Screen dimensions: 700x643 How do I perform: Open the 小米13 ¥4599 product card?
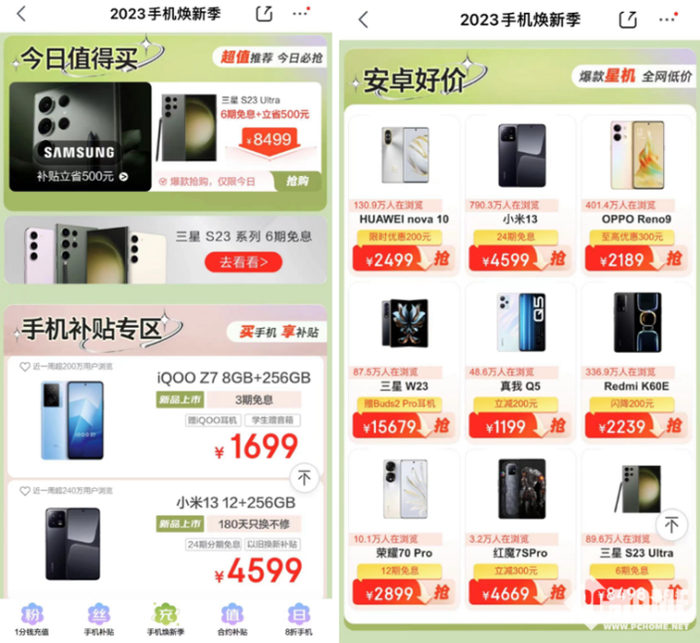520,195
